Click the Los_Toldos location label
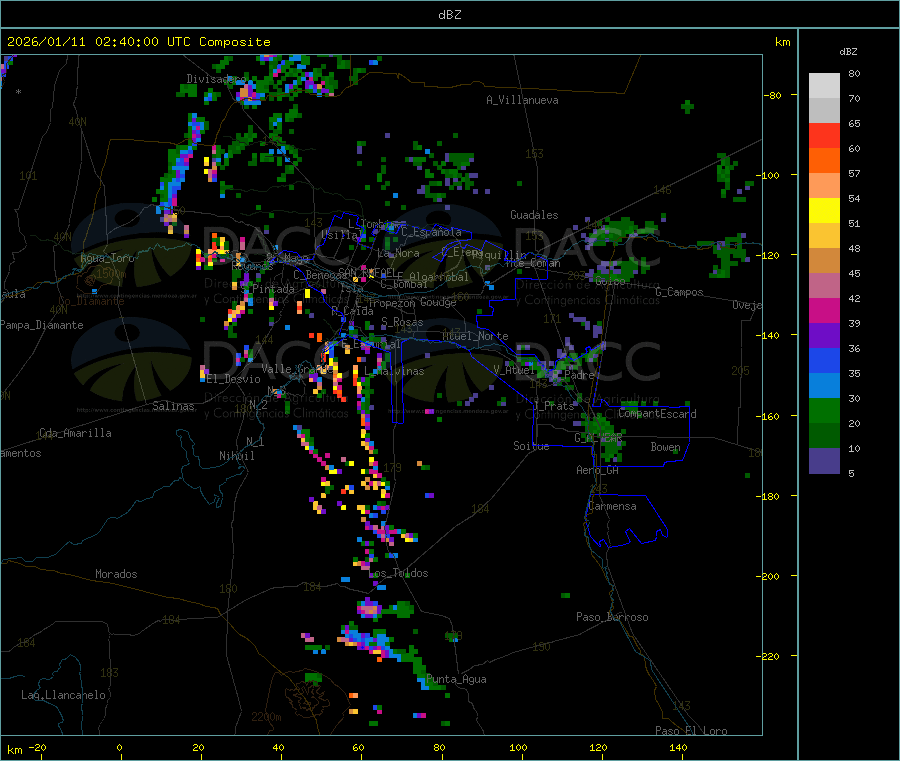 pos(398,573)
